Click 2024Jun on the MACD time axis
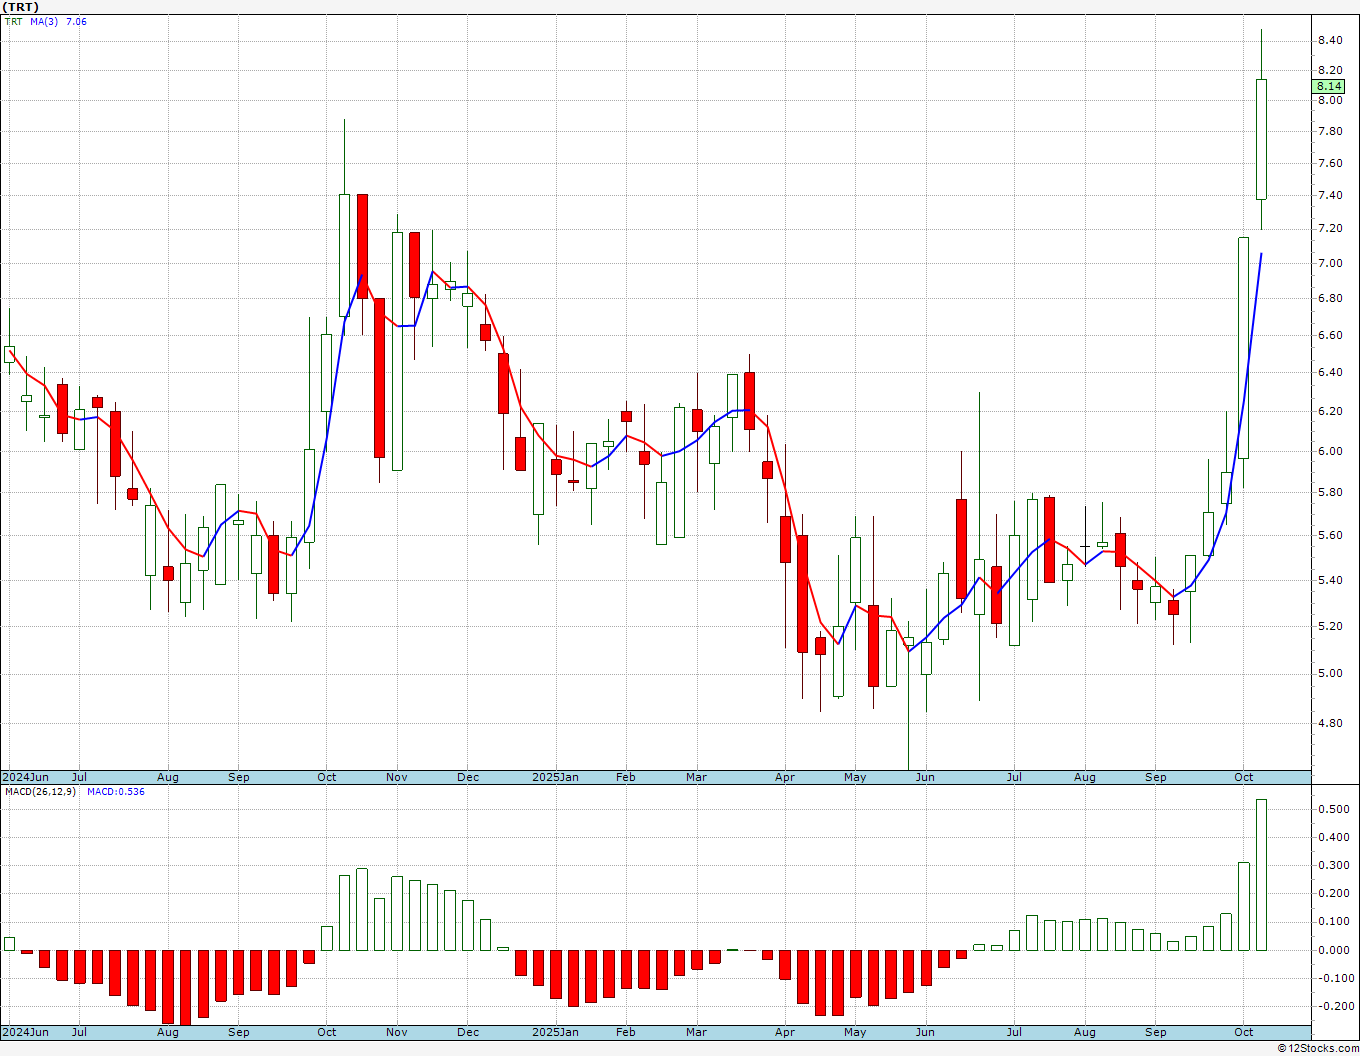The width and height of the screenshot is (1360, 1056). point(25,1032)
